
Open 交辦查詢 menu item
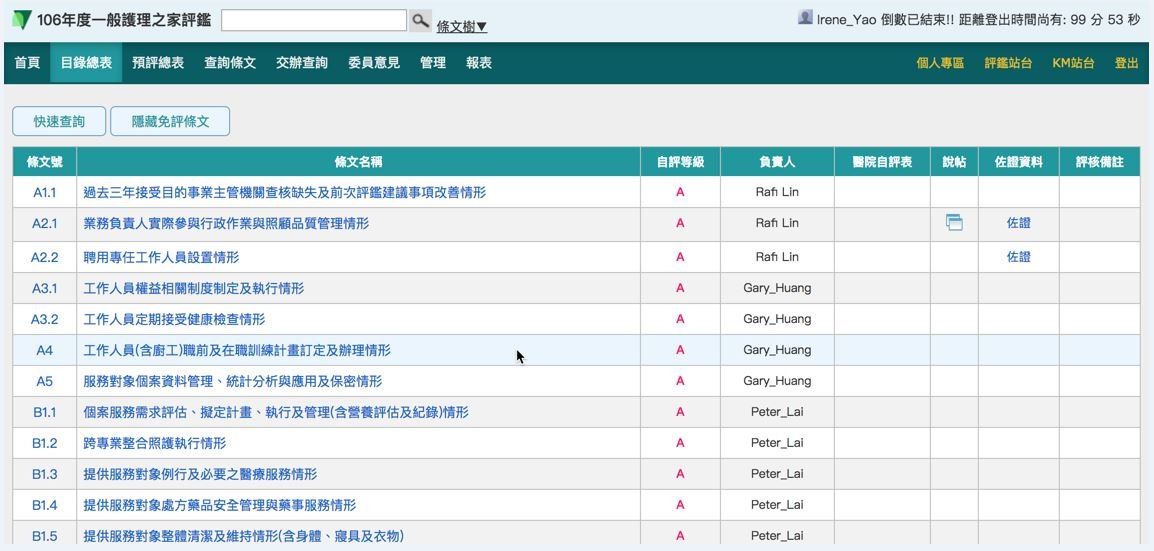[x=302, y=63]
